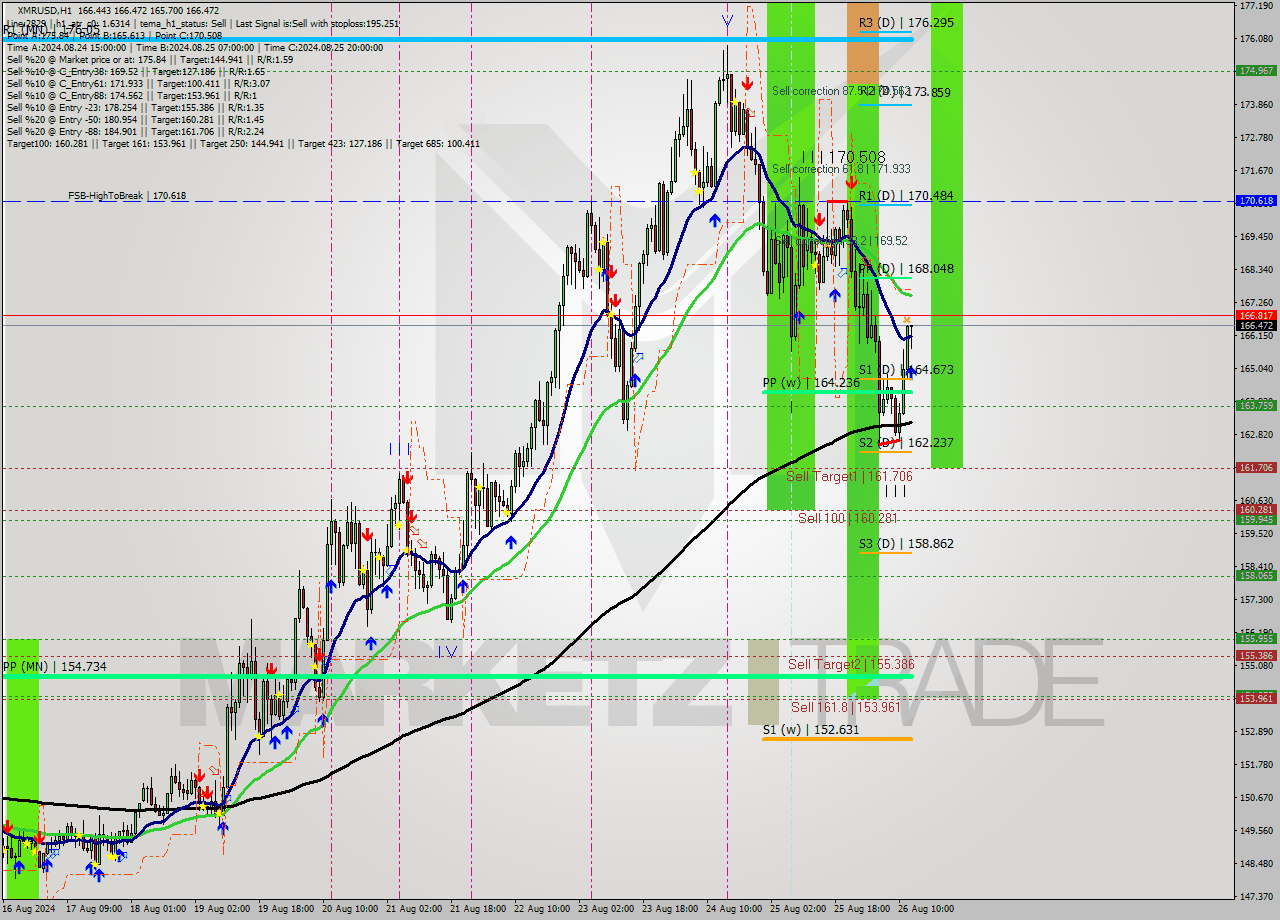Click the red 161.706 price axis tag

pyautogui.click(x=1256, y=468)
